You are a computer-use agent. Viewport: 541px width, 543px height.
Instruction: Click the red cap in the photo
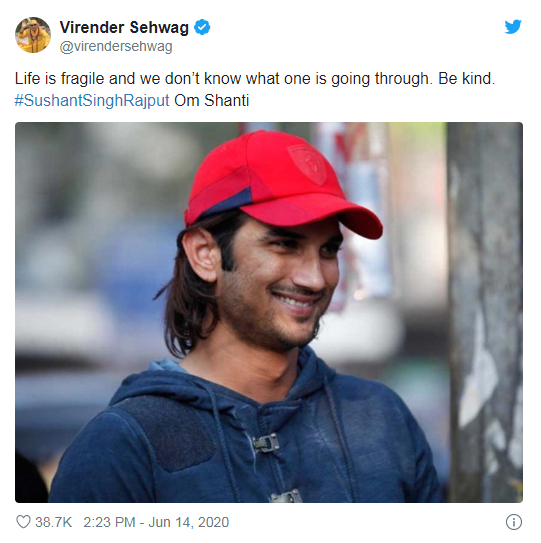click(x=281, y=184)
